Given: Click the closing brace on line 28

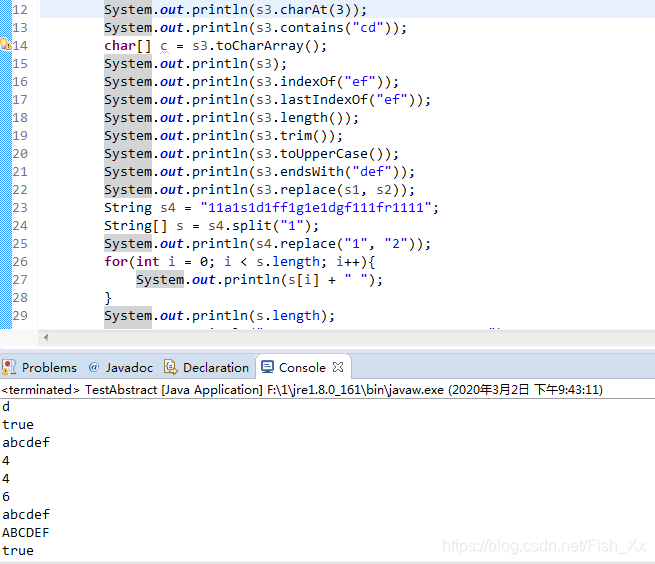Looking at the screenshot, I should pyautogui.click(x=108, y=297).
